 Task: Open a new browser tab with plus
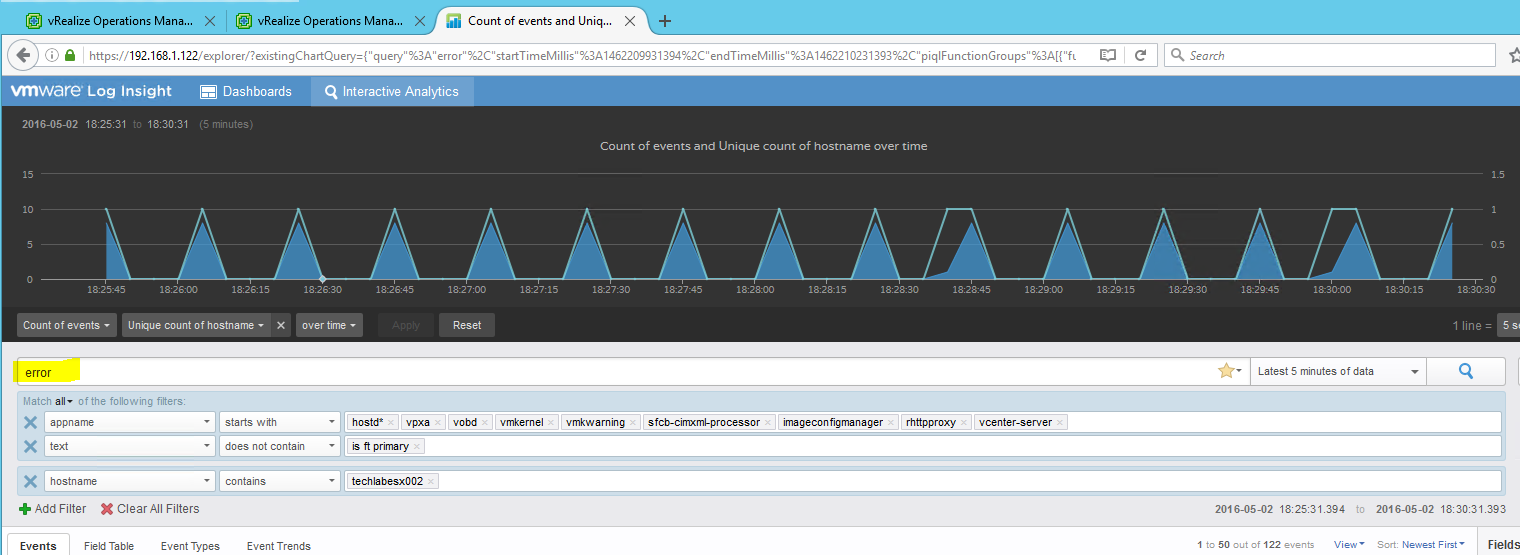coord(665,20)
